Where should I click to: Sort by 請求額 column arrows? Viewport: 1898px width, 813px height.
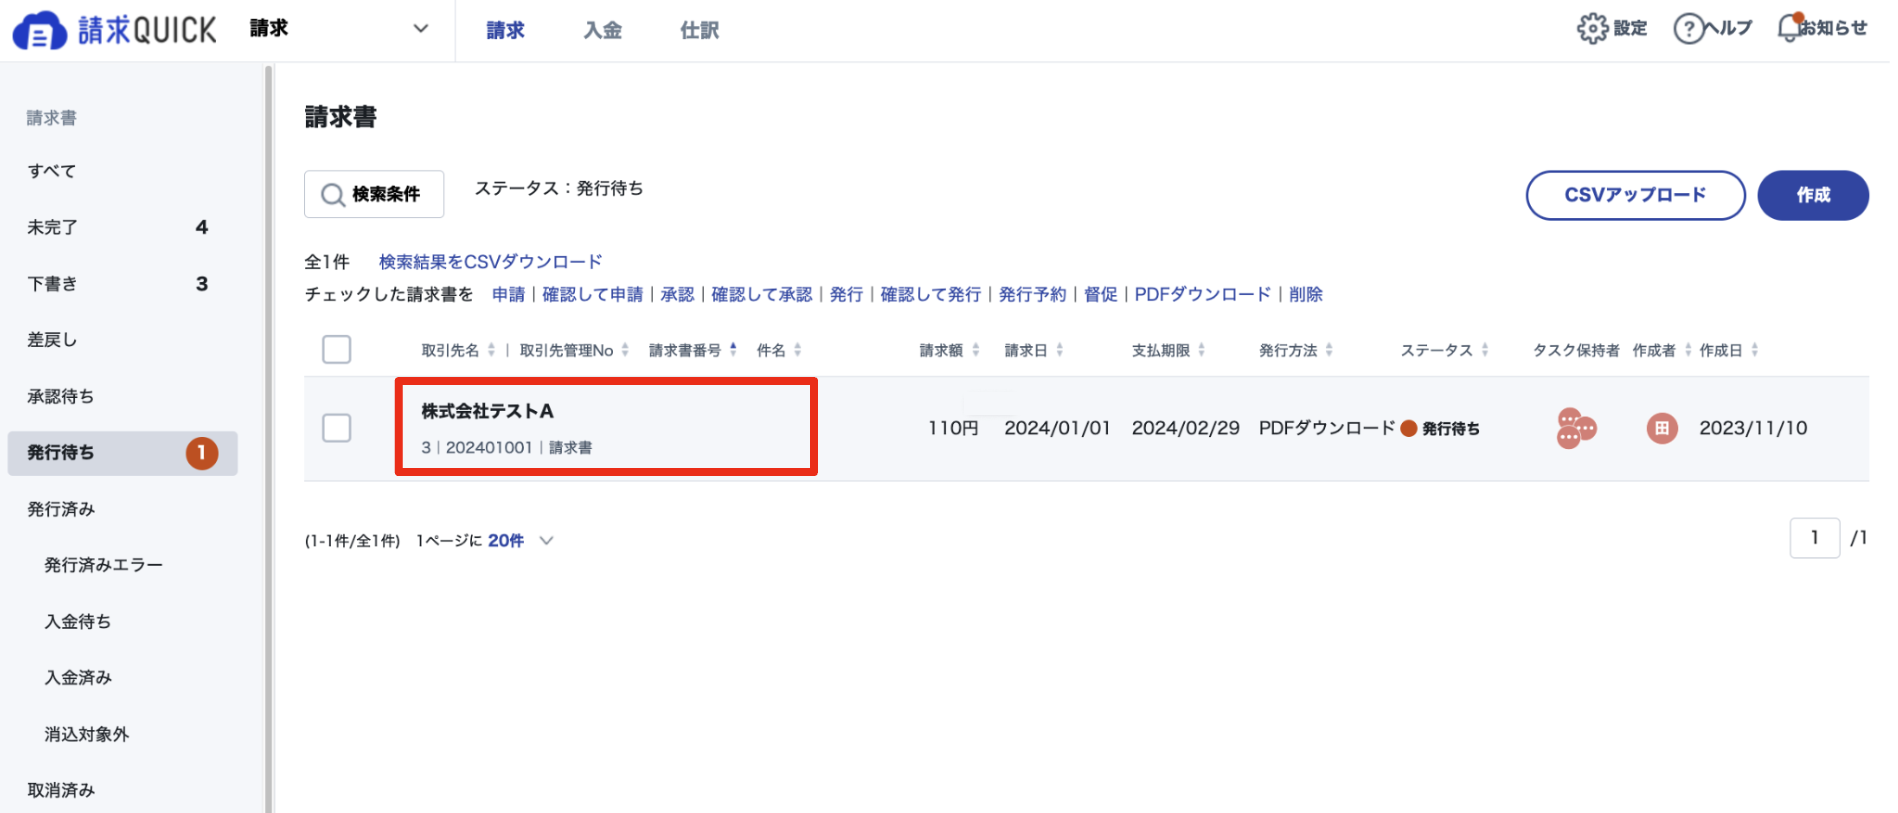pos(975,350)
